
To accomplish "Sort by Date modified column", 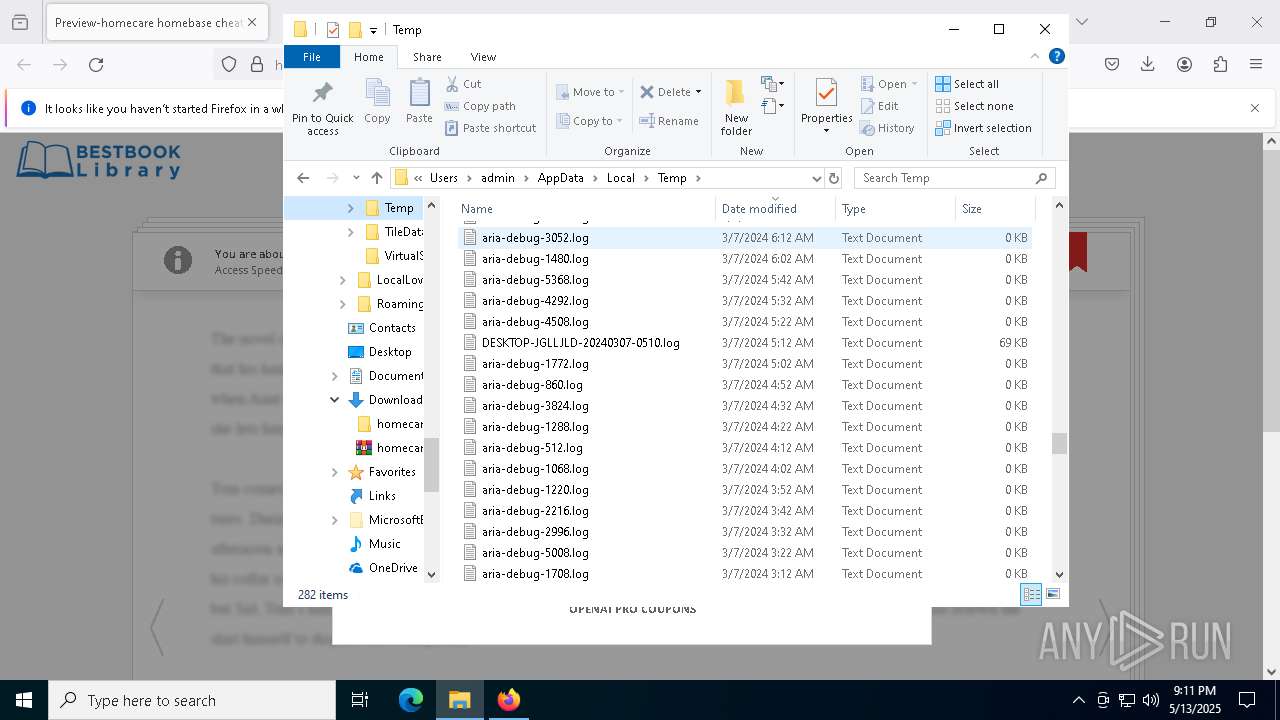I will pos(775,208).
